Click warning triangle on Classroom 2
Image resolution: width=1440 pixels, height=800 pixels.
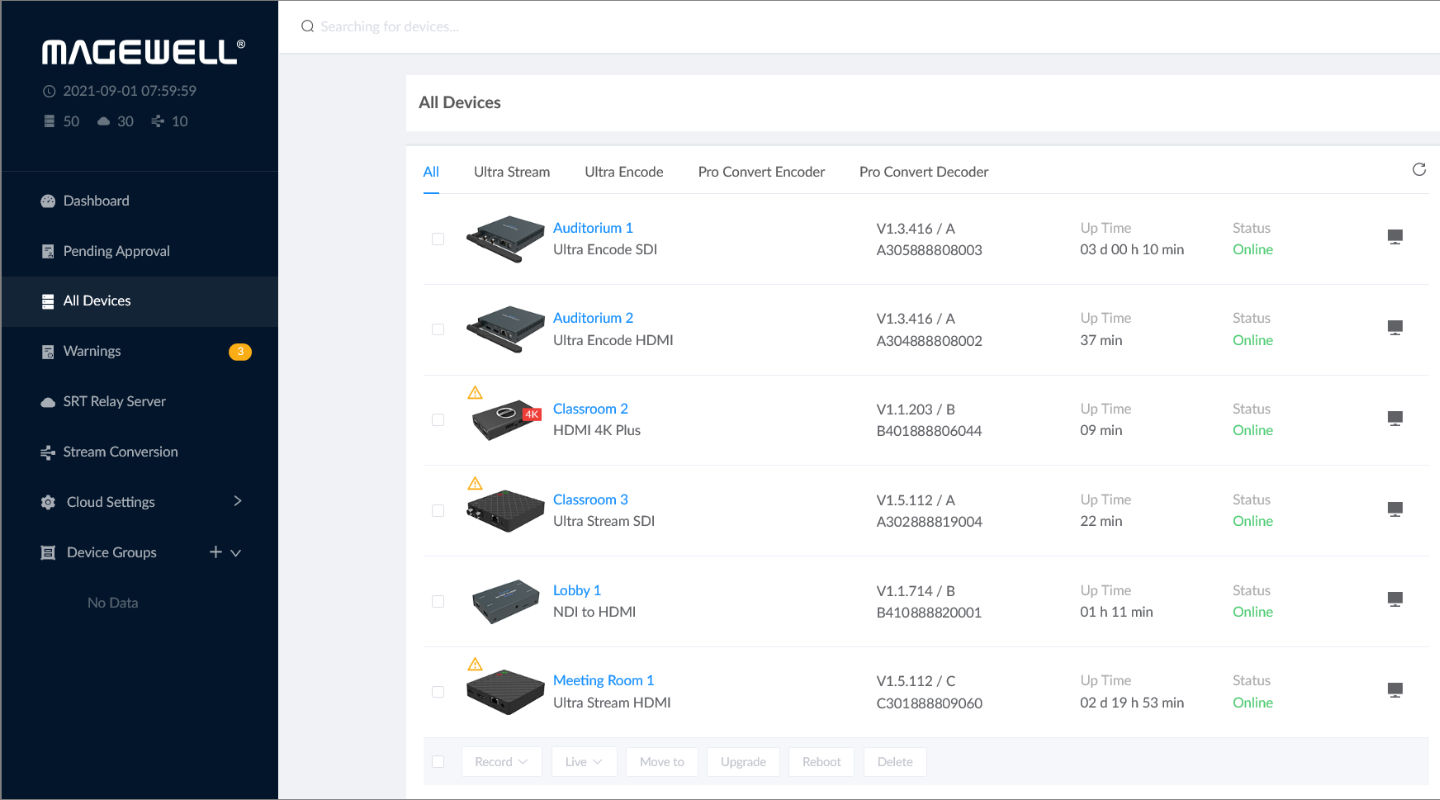pos(475,393)
